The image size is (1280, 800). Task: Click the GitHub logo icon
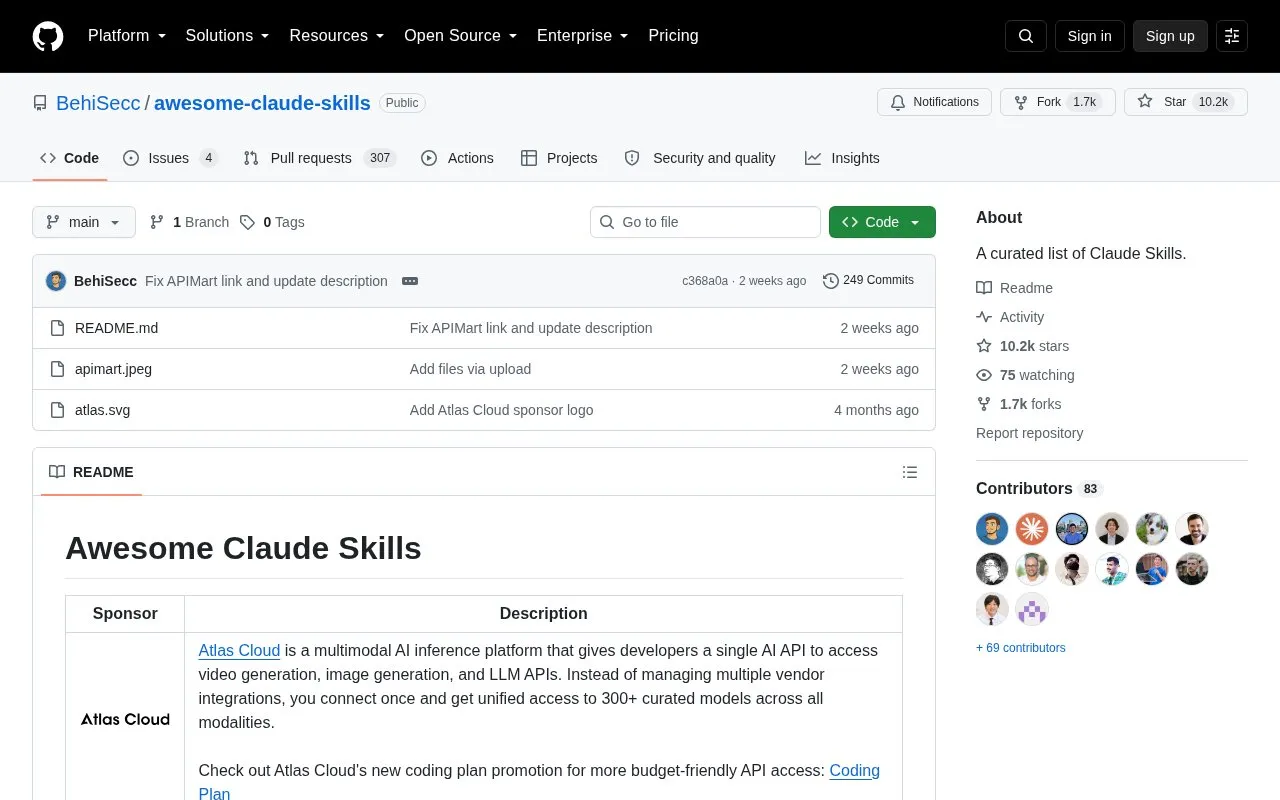coord(48,36)
